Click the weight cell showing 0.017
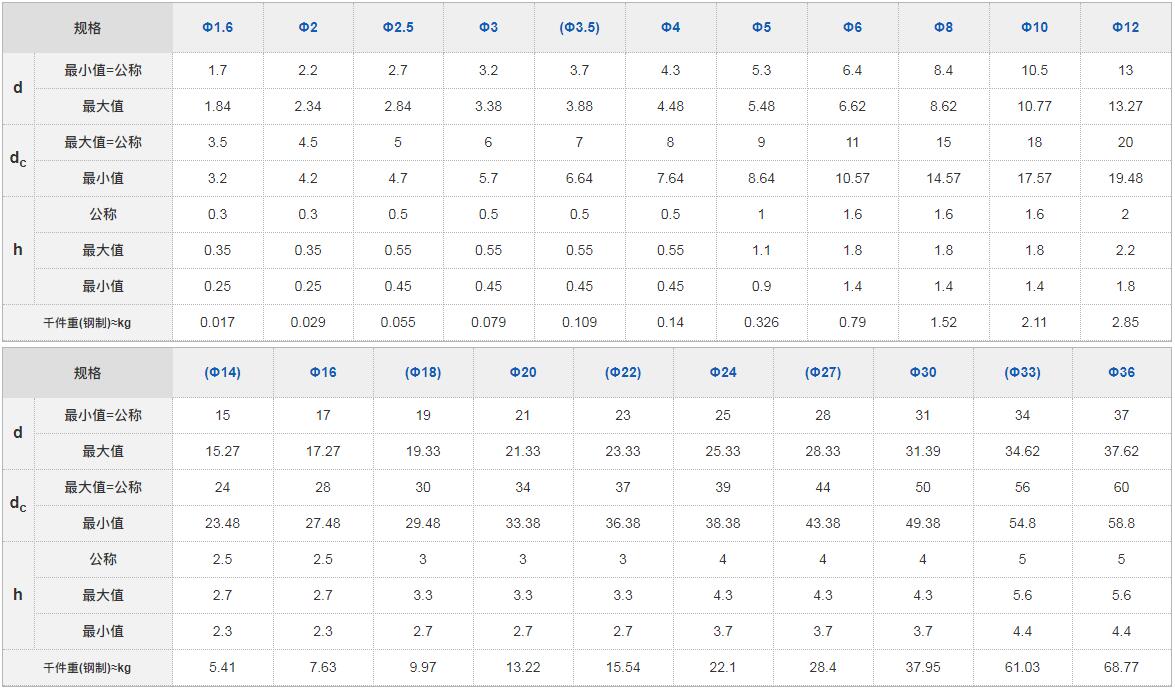The width and height of the screenshot is (1175, 690). click(x=217, y=322)
